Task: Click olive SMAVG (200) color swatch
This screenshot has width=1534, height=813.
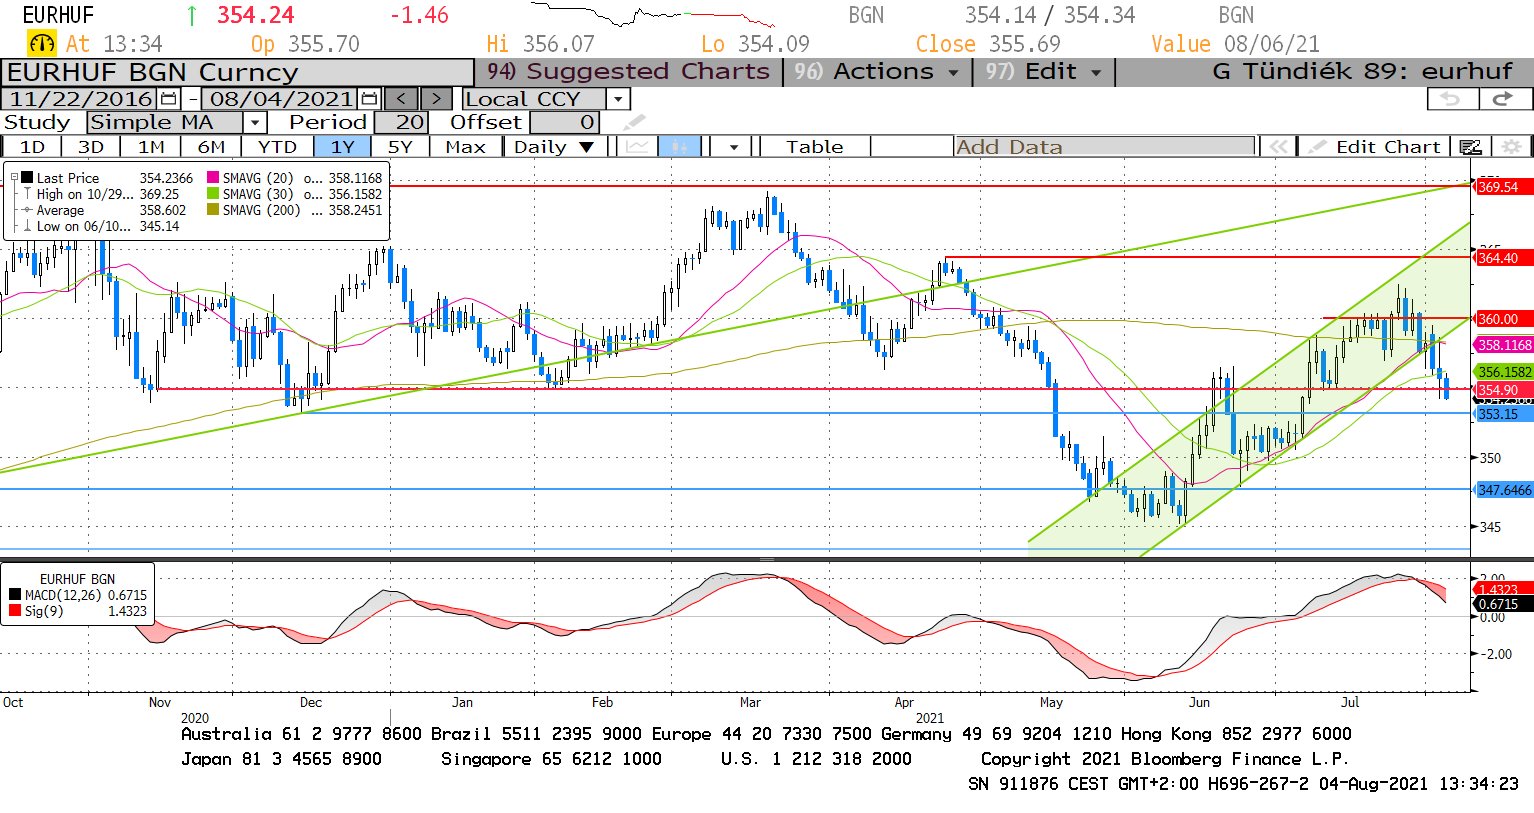Action: [x=213, y=210]
